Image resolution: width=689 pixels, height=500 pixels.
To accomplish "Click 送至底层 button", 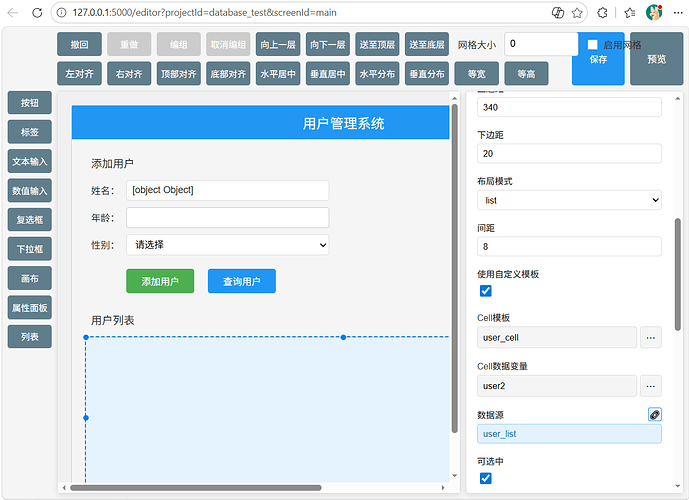I will [427, 44].
